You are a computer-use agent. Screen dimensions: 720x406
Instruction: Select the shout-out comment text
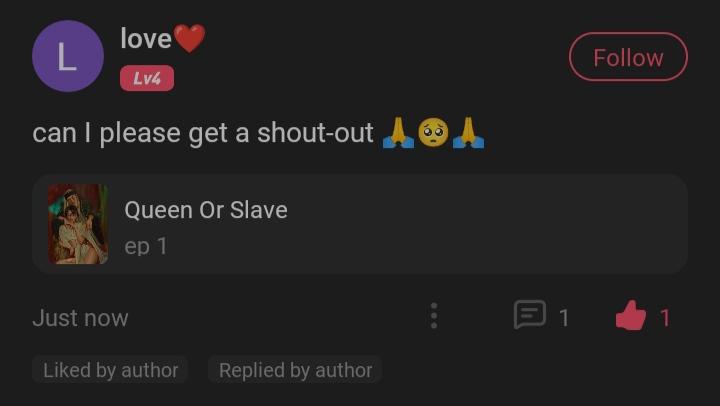click(203, 133)
